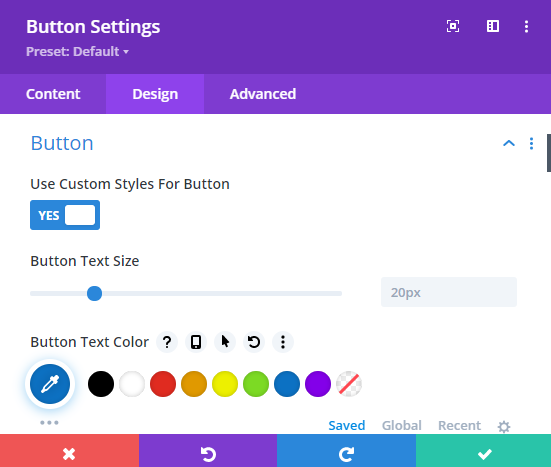551x467 pixels.
Task: Open the Button Text Color help icon
Action: [167, 342]
